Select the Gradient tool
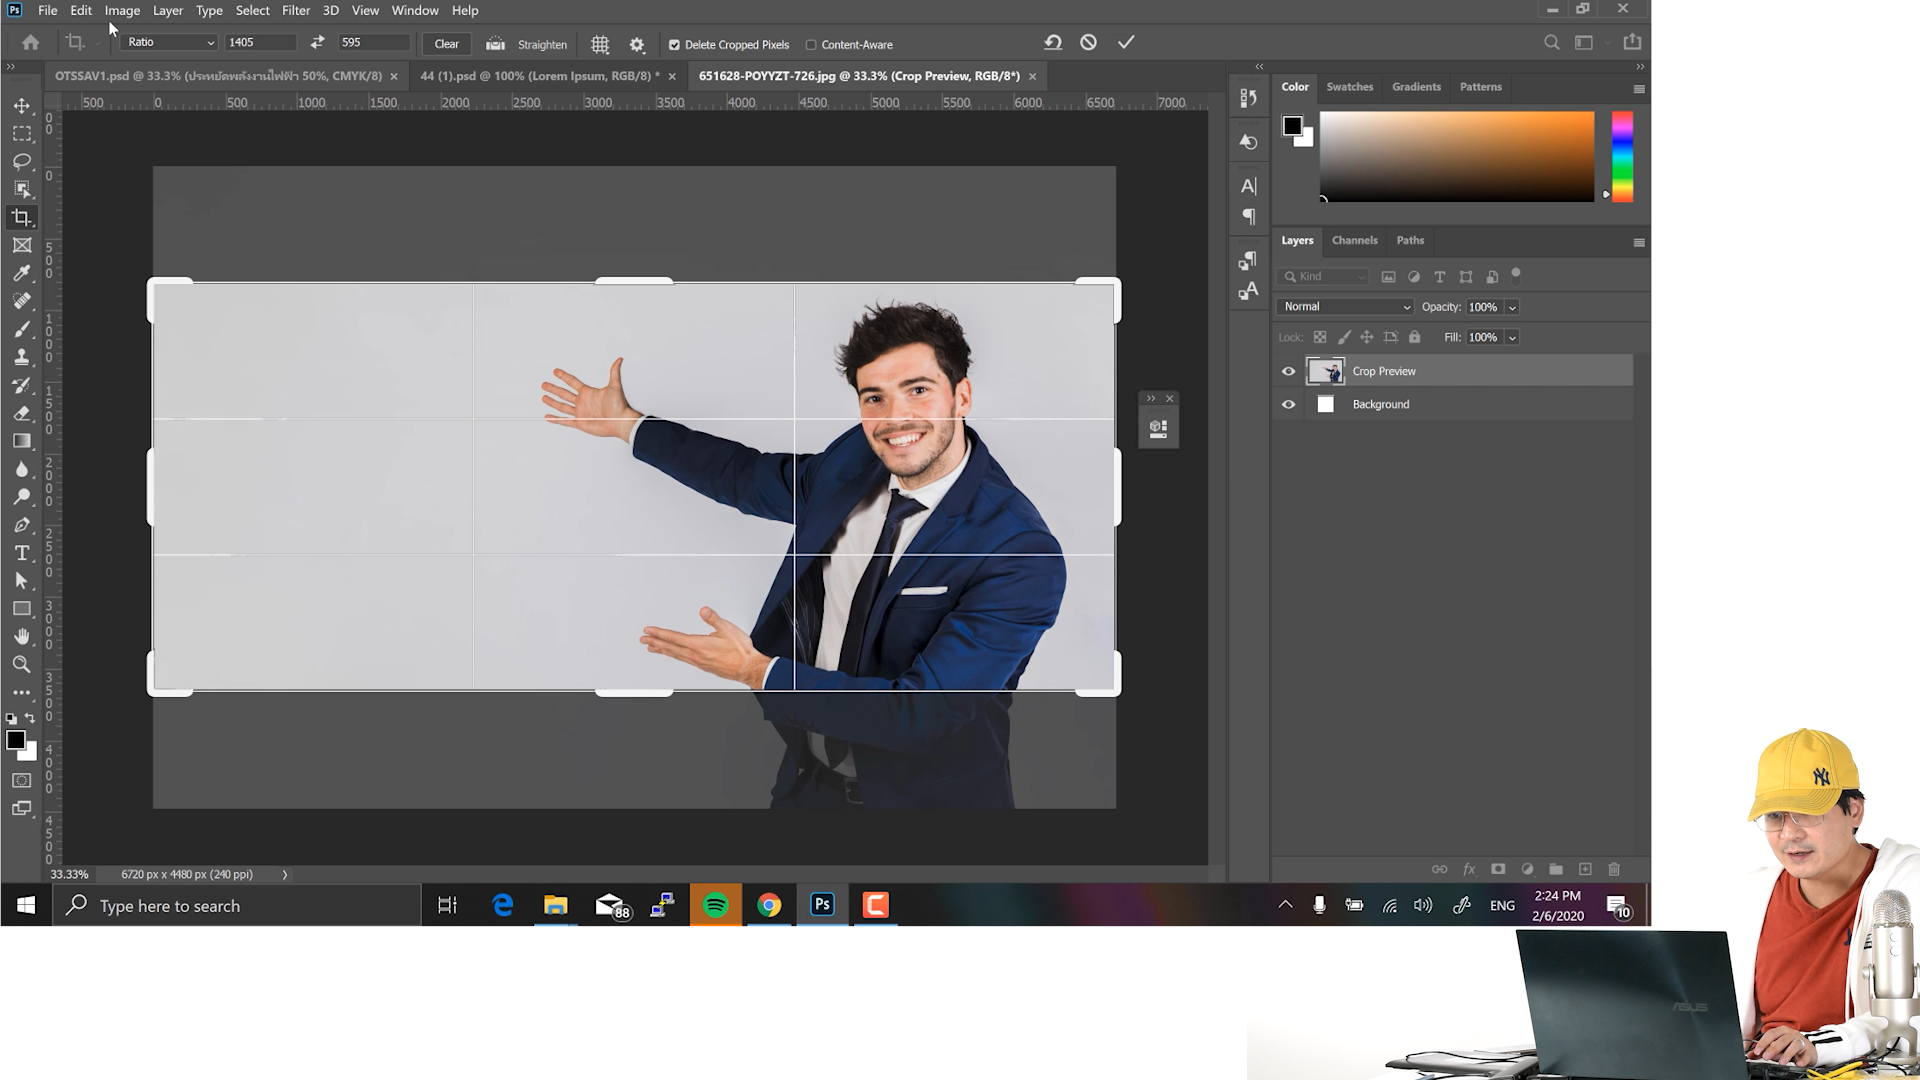This screenshot has width=1920, height=1080. (22, 441)
